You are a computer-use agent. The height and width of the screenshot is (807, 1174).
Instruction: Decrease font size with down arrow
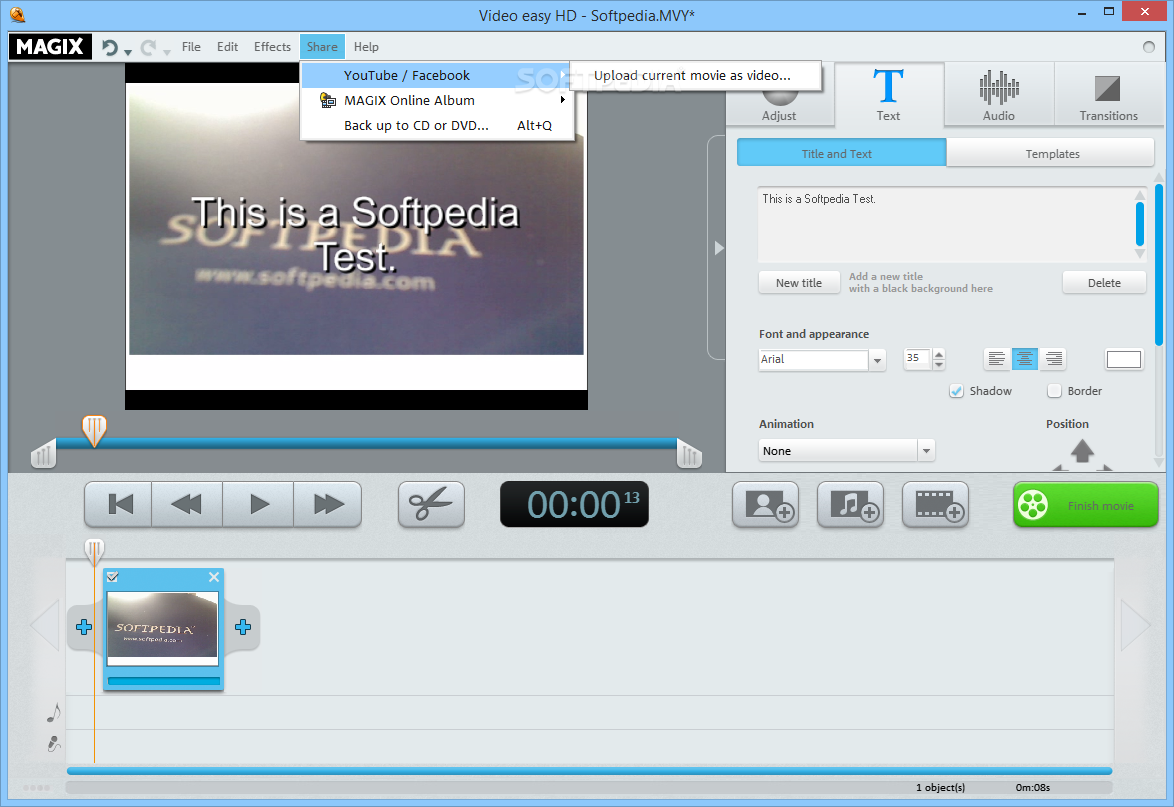click(x=939, y=365)
